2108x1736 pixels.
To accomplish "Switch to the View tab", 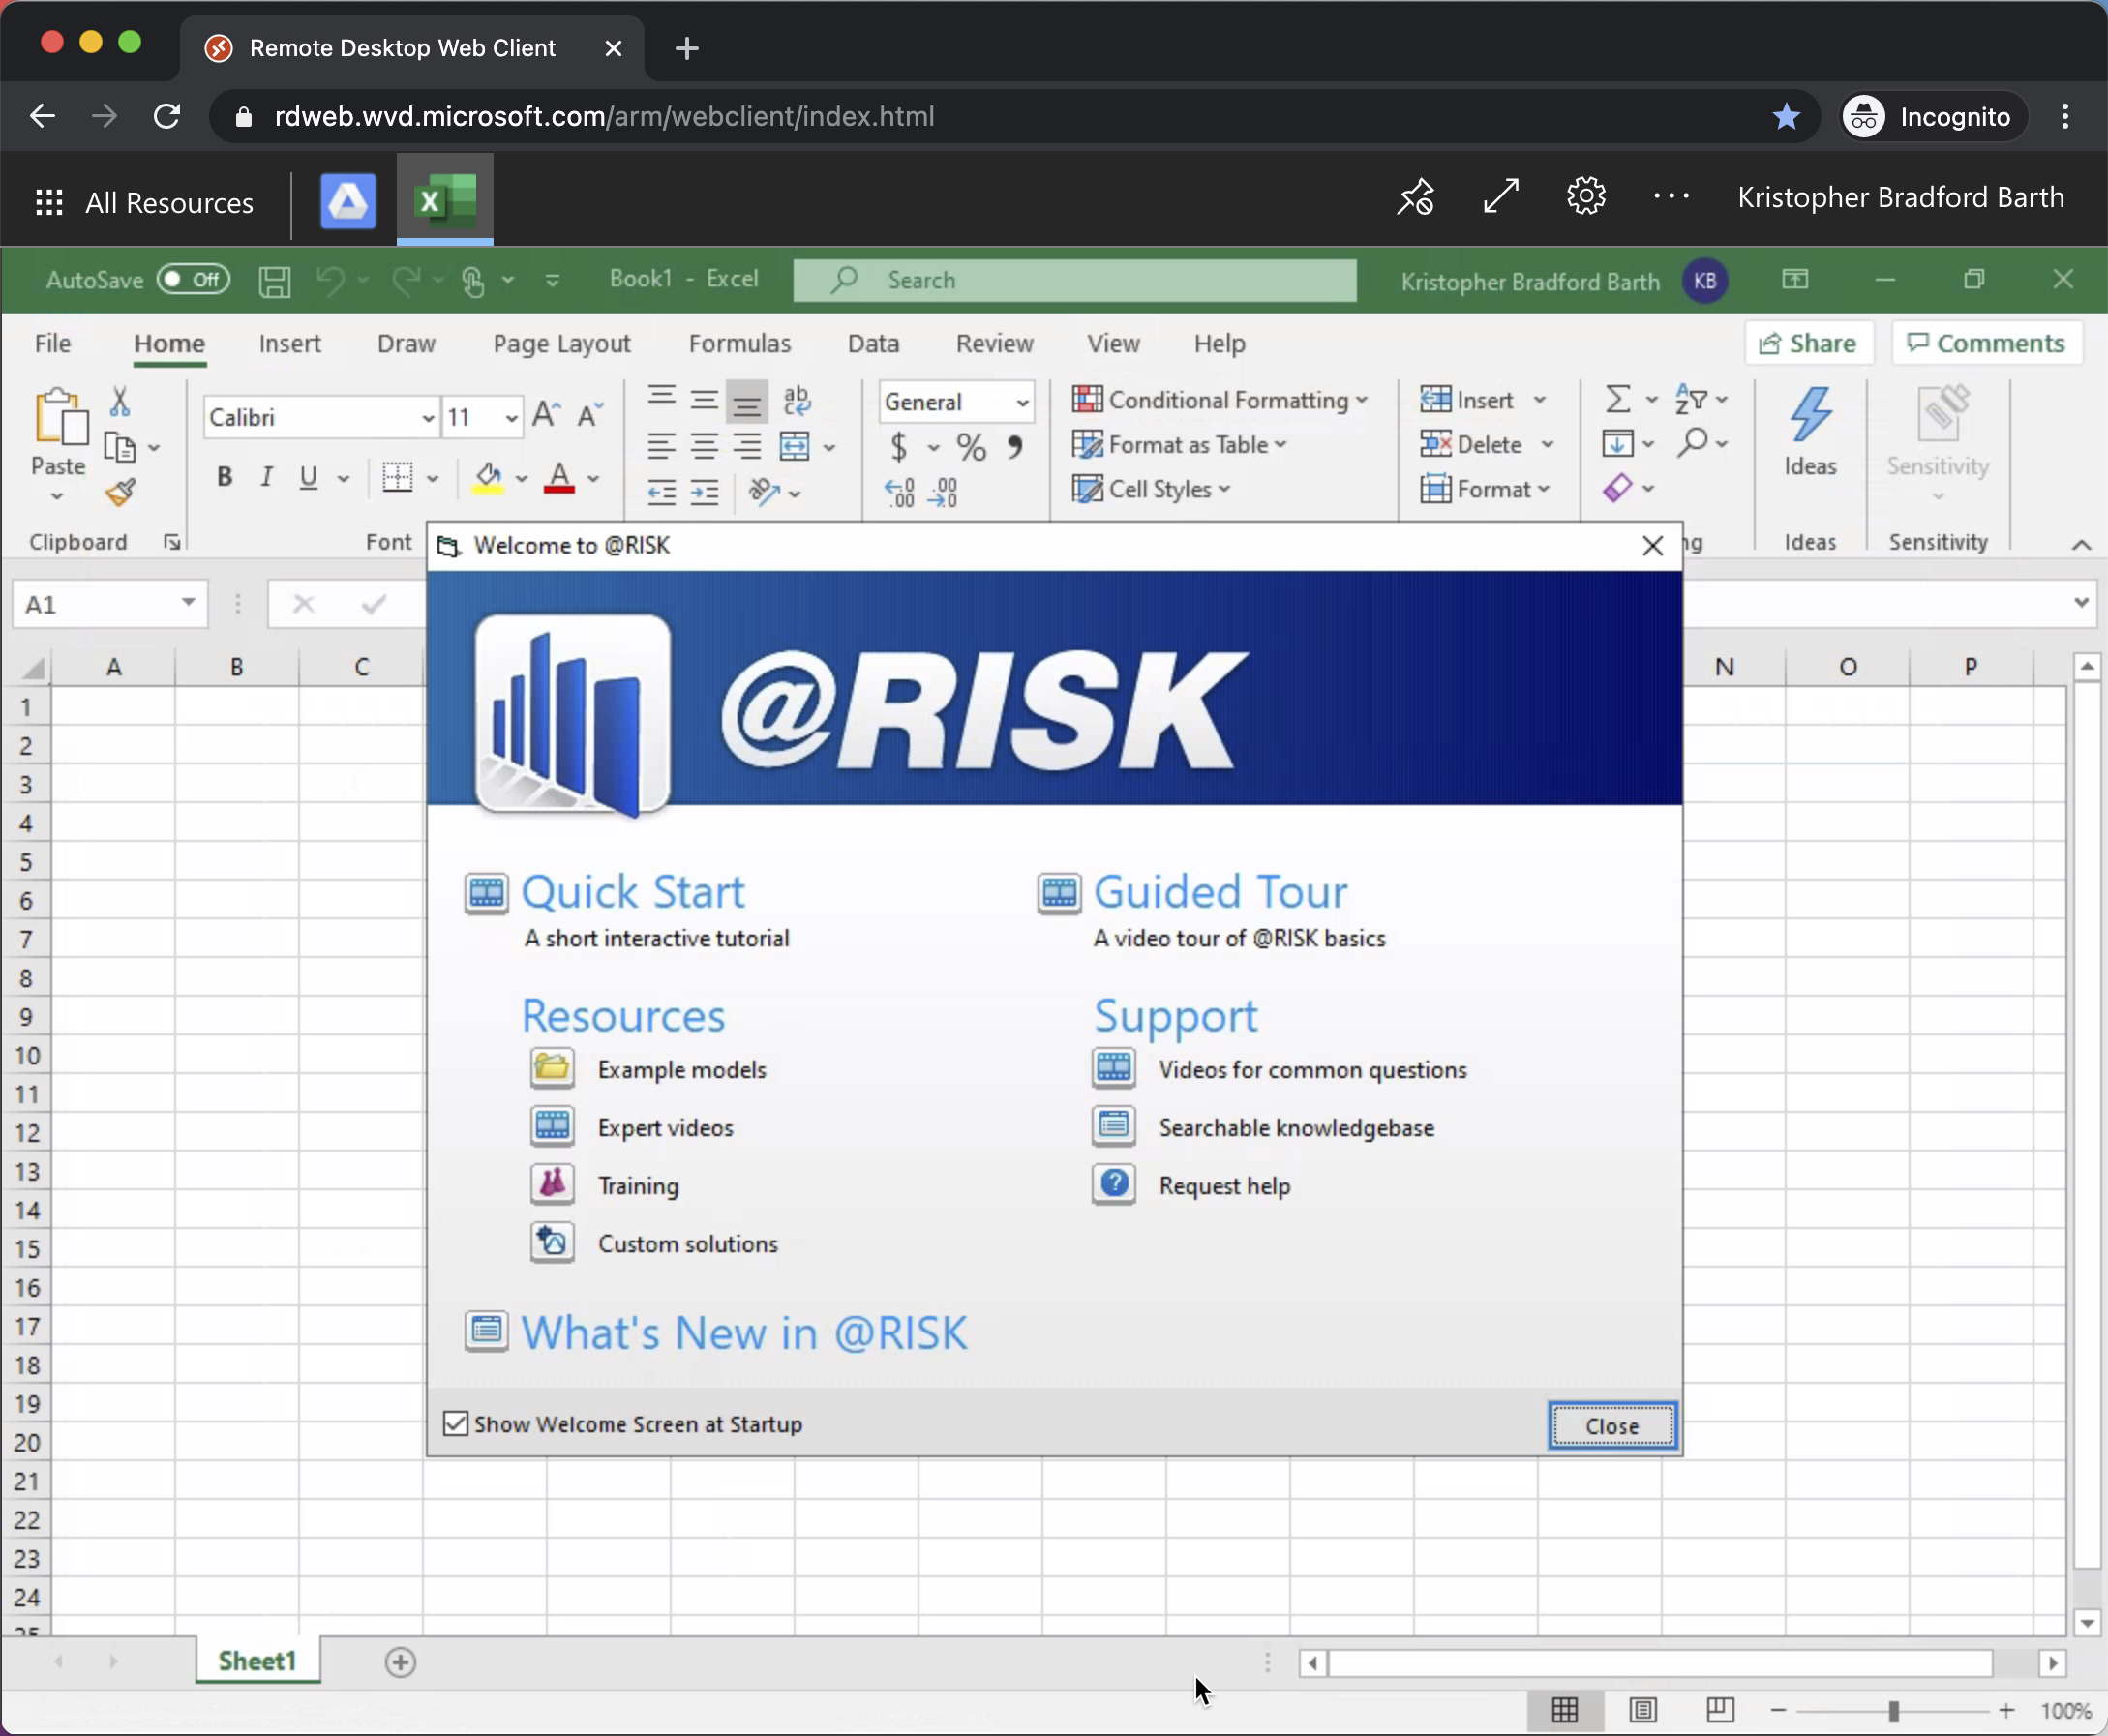I will 1114,344.
